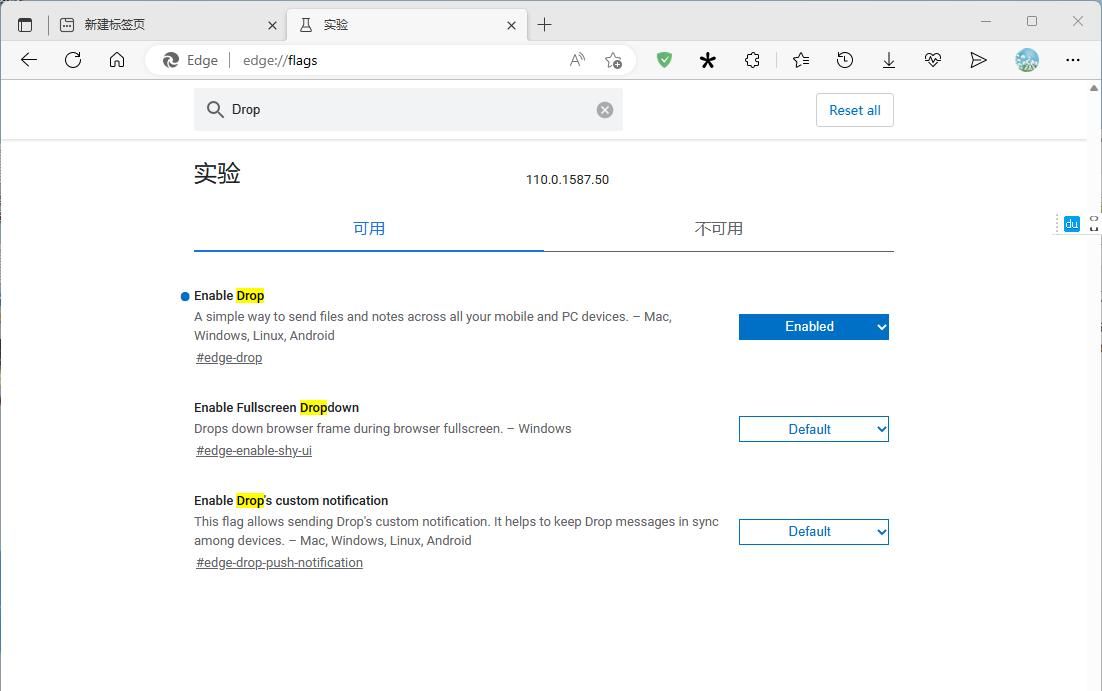This screenshot has height=691, width=1102.
Task: Clear the Drop search field
Action: point(604,109)
